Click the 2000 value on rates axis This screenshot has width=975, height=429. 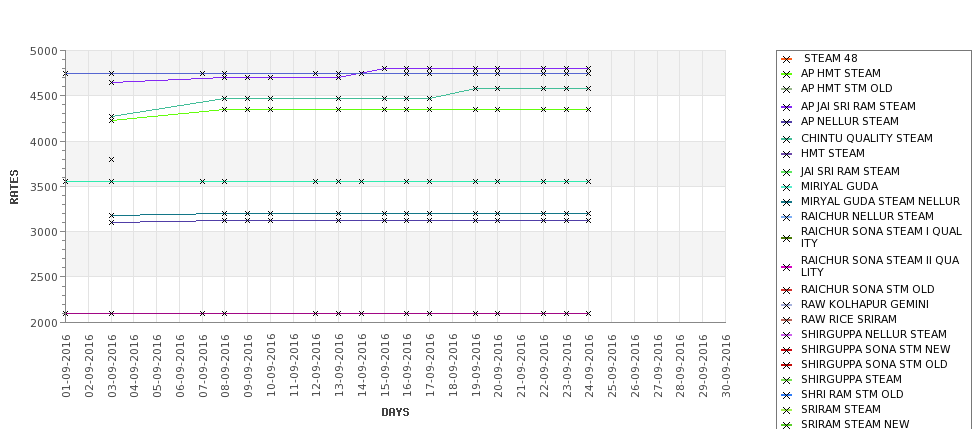click(44, 323)
